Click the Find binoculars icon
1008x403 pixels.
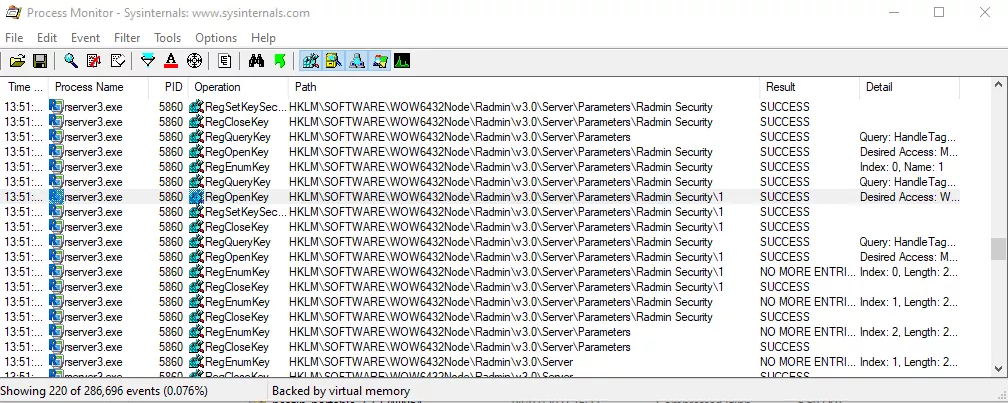pos(256,61)
